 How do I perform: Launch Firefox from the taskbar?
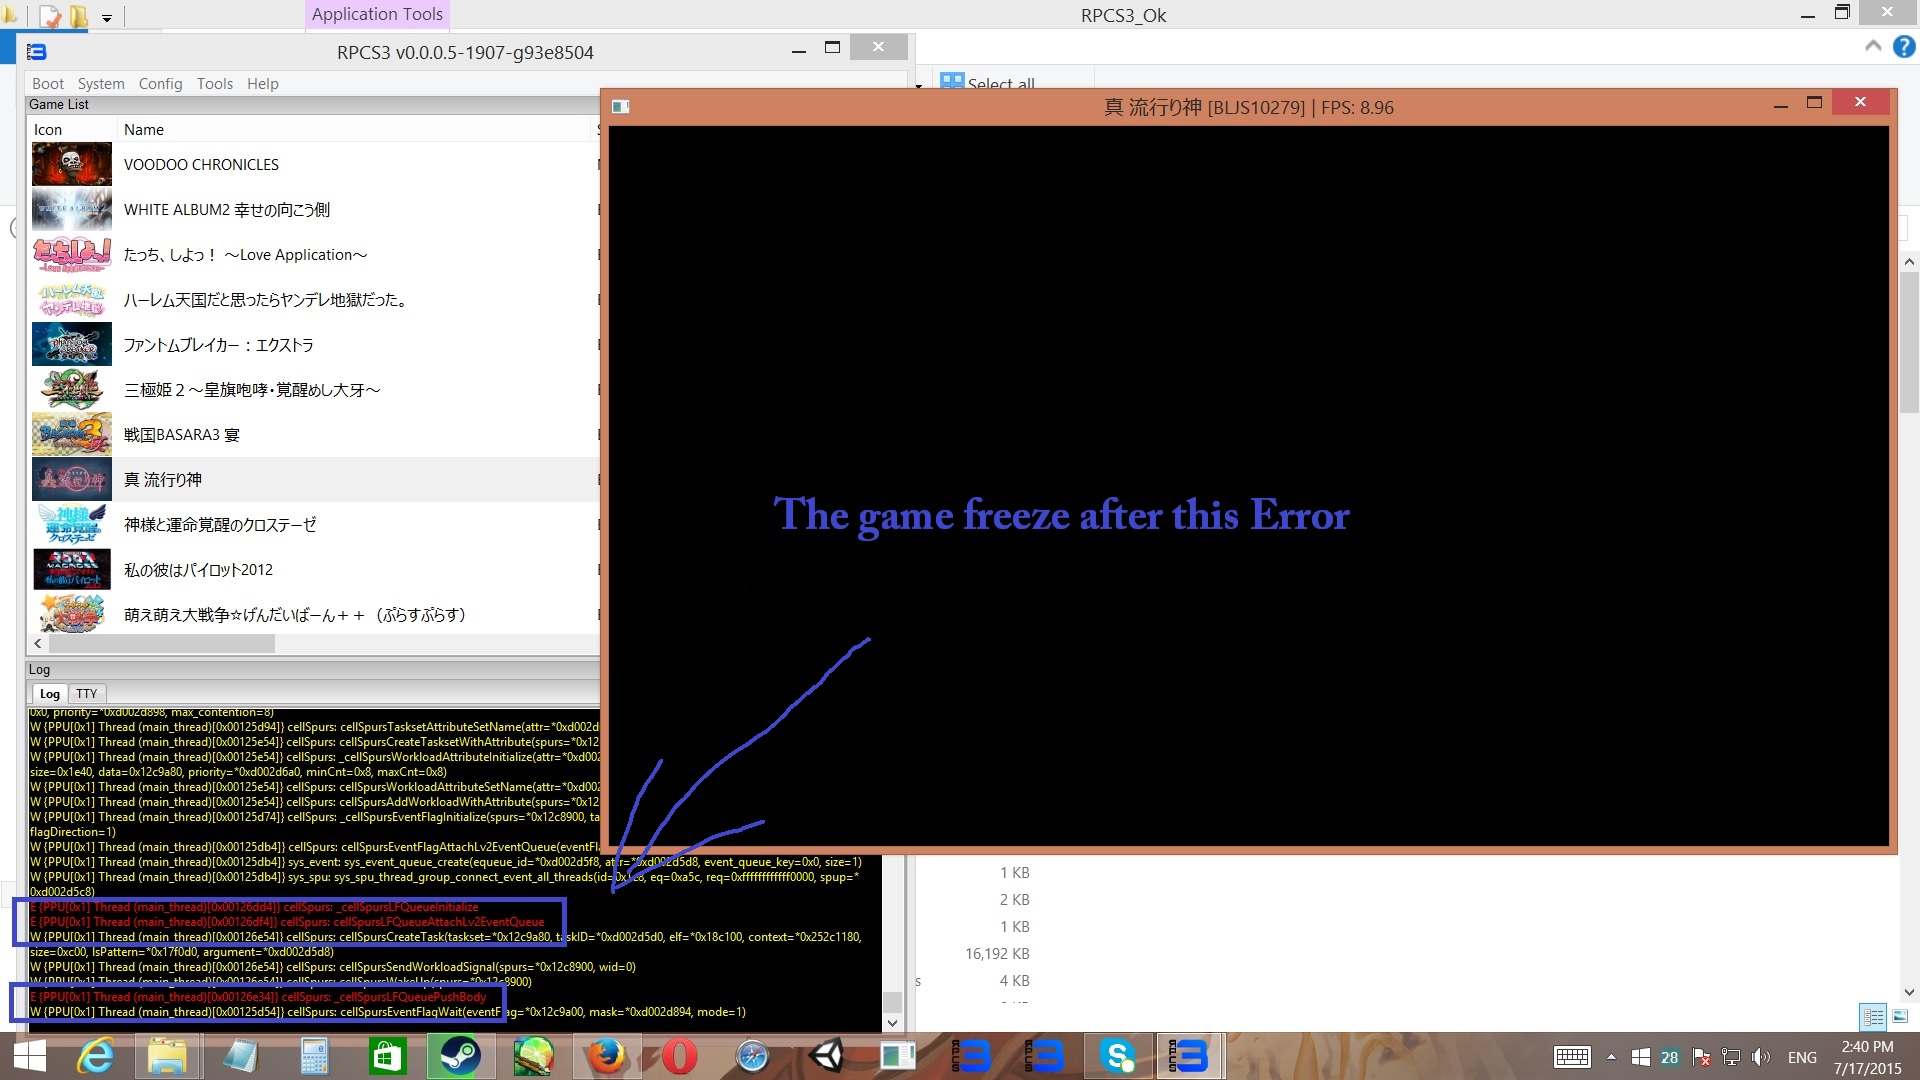click(x=605, y=1056)
